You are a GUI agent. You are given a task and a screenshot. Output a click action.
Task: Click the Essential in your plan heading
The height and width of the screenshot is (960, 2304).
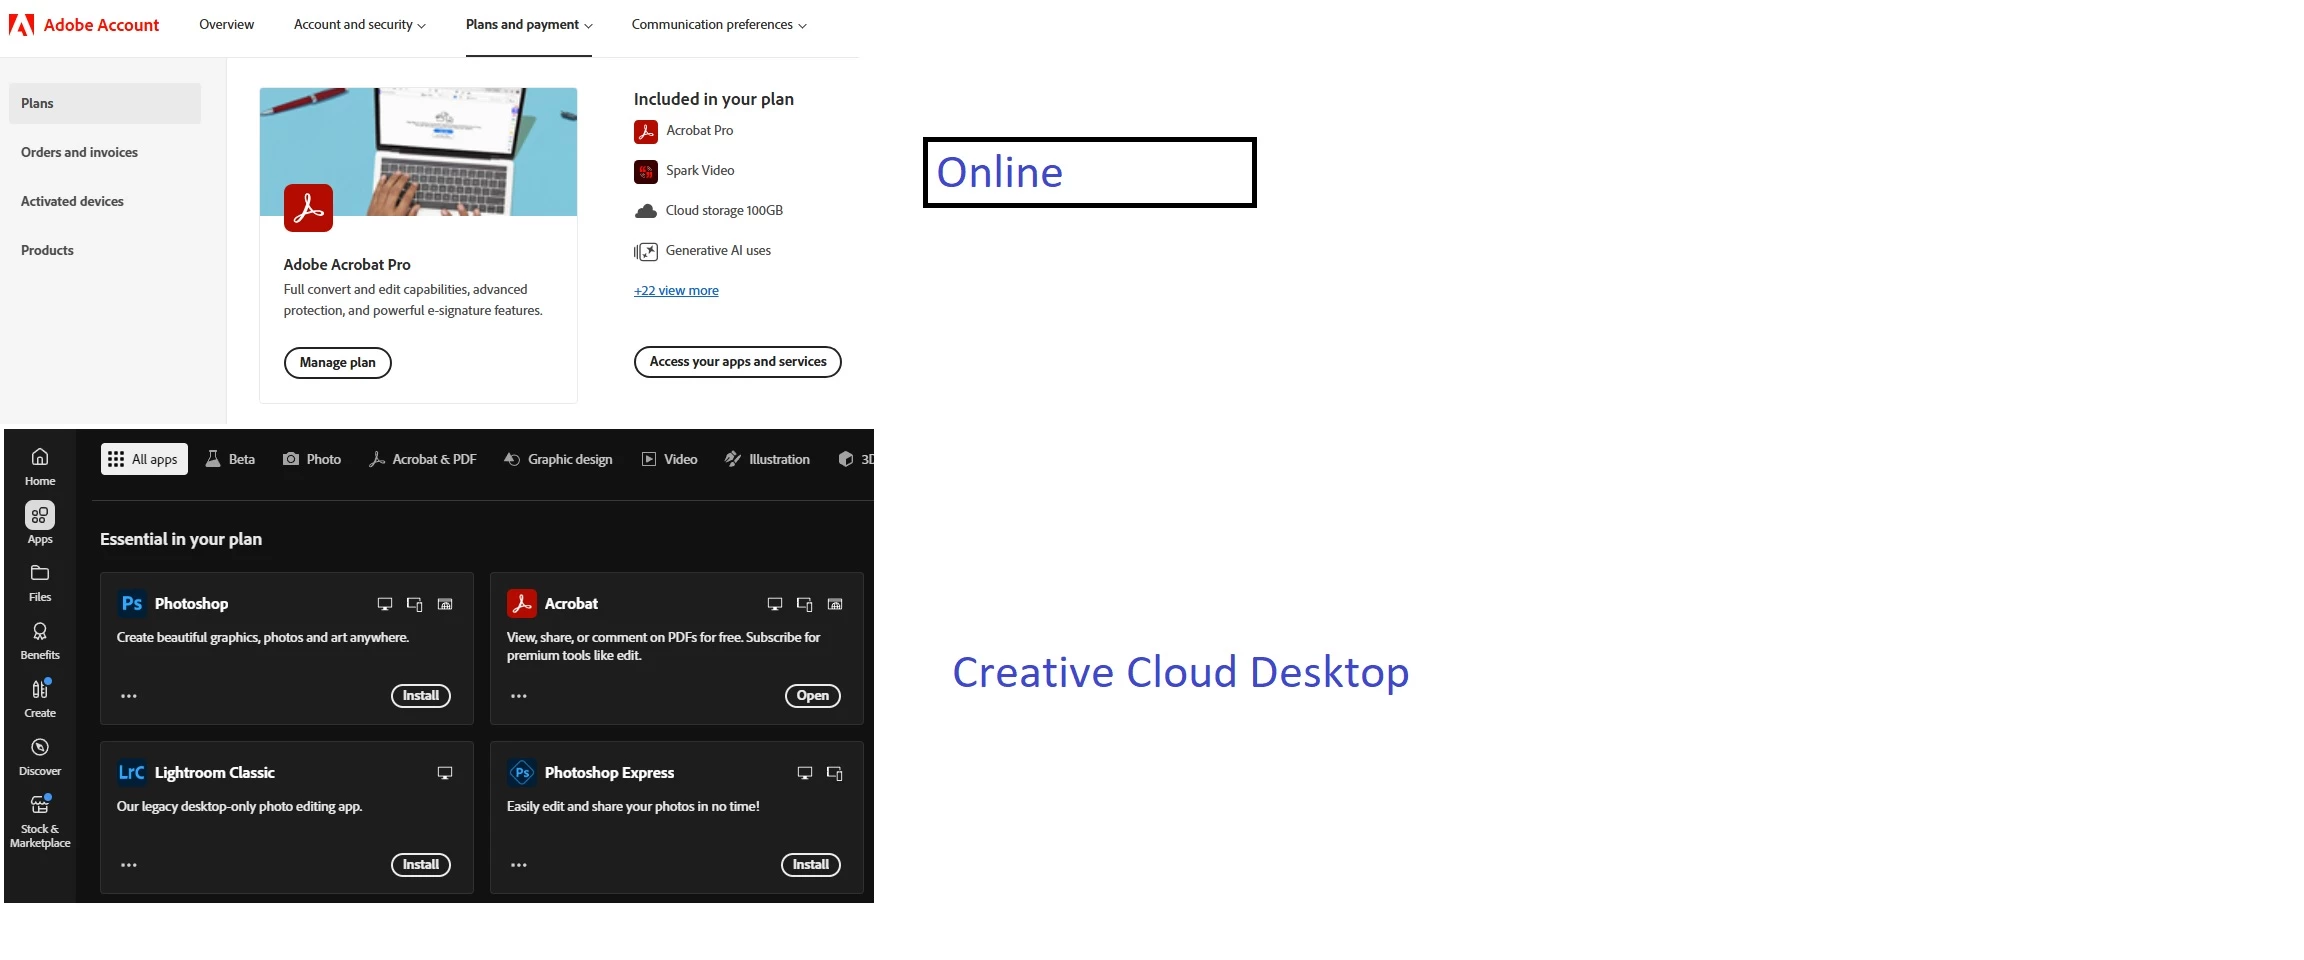pos(181,539)
